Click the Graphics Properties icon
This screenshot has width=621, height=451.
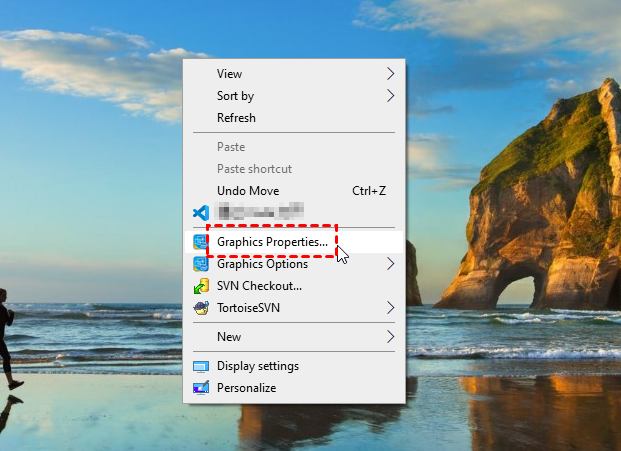click(200, 242)
